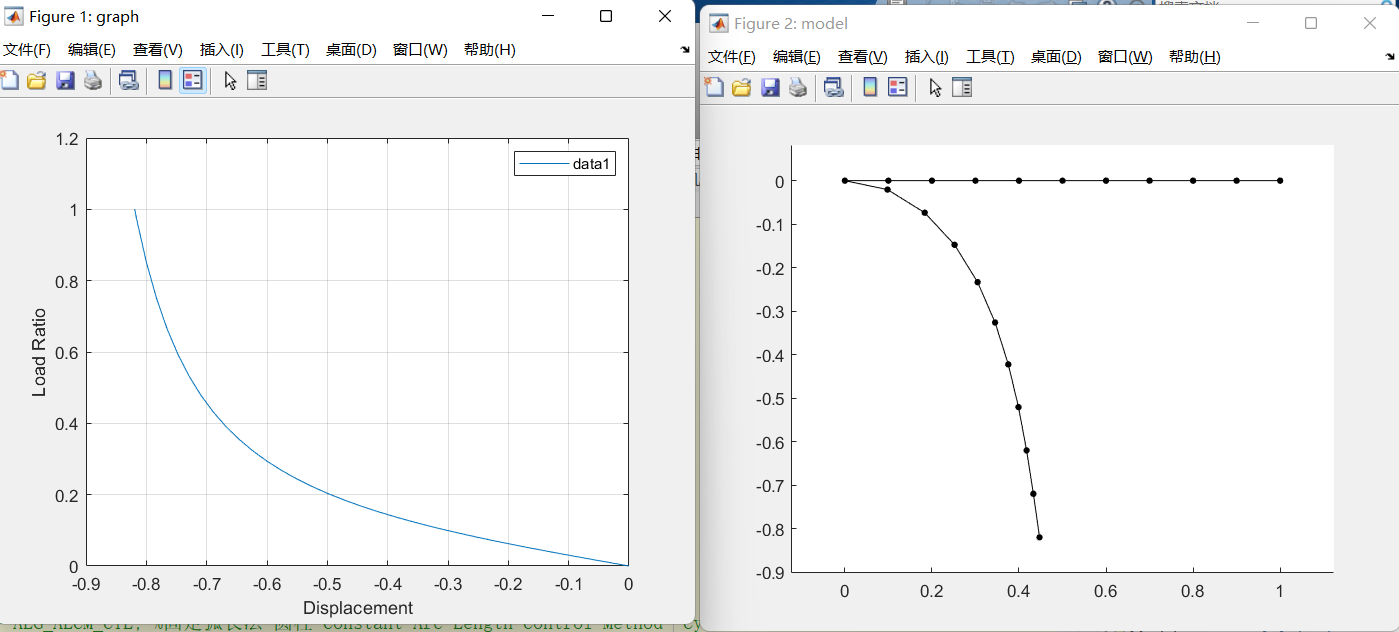This screenshot has height=632, width=1399.
Task: Click printer icon in Figure 2 toolbar
Action: 798,88
